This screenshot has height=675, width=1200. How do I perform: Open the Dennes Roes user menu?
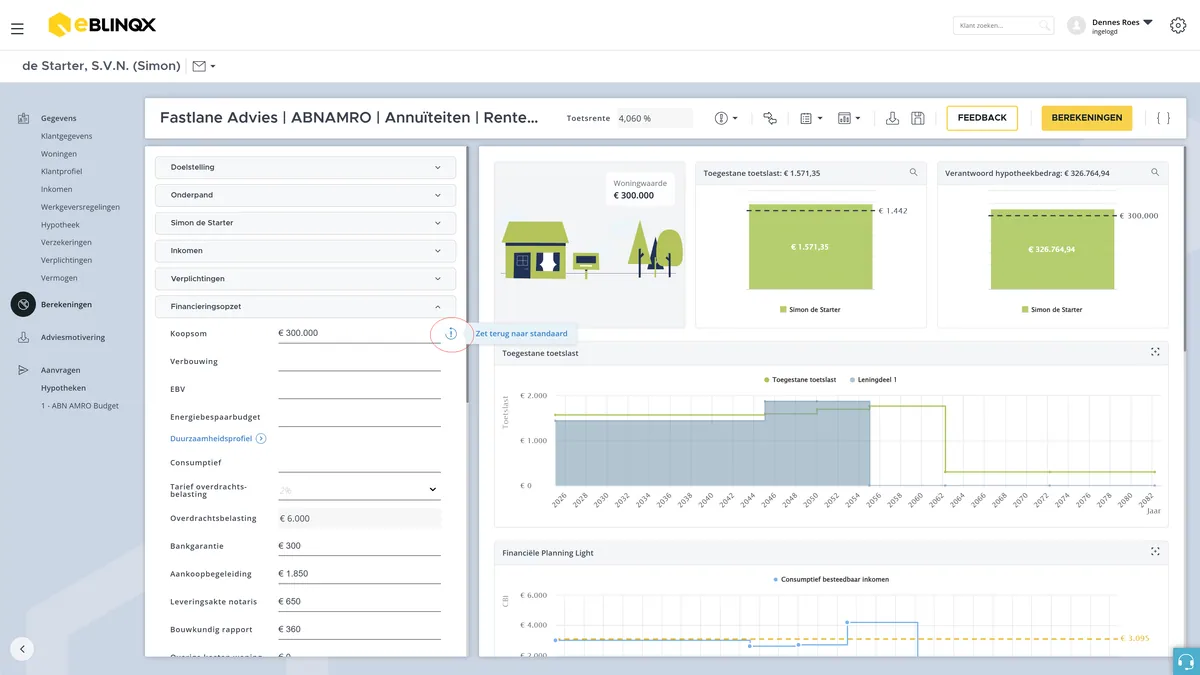(x=1122, y=25)
